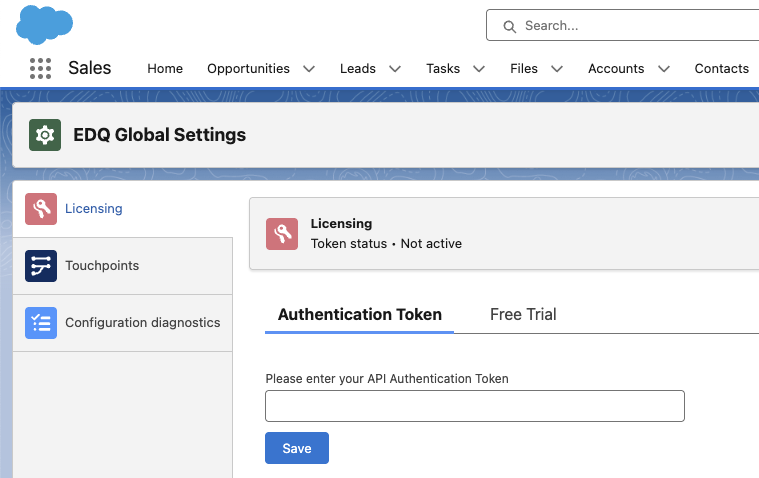Click the EDQ Global Settings title
The width and height of the screenshot is (759, 478).
point(159,135)
